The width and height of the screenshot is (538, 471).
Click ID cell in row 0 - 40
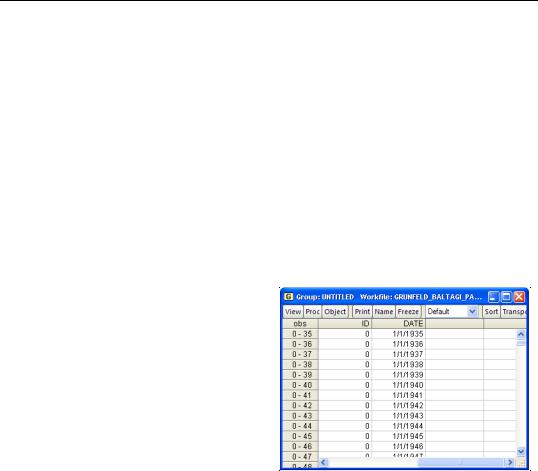(x=345, y=385)
